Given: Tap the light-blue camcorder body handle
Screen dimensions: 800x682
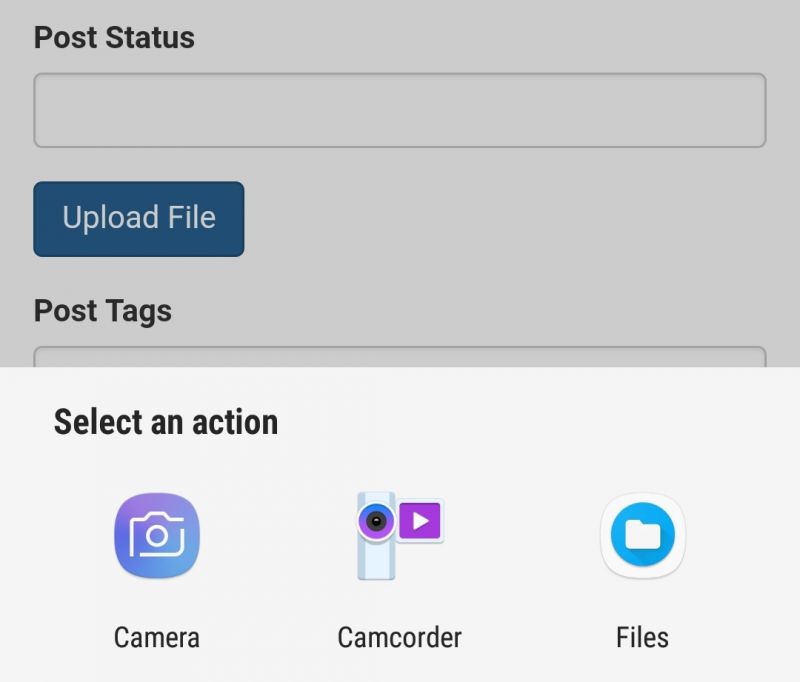Looking at the screenshot, I should 377,560.
